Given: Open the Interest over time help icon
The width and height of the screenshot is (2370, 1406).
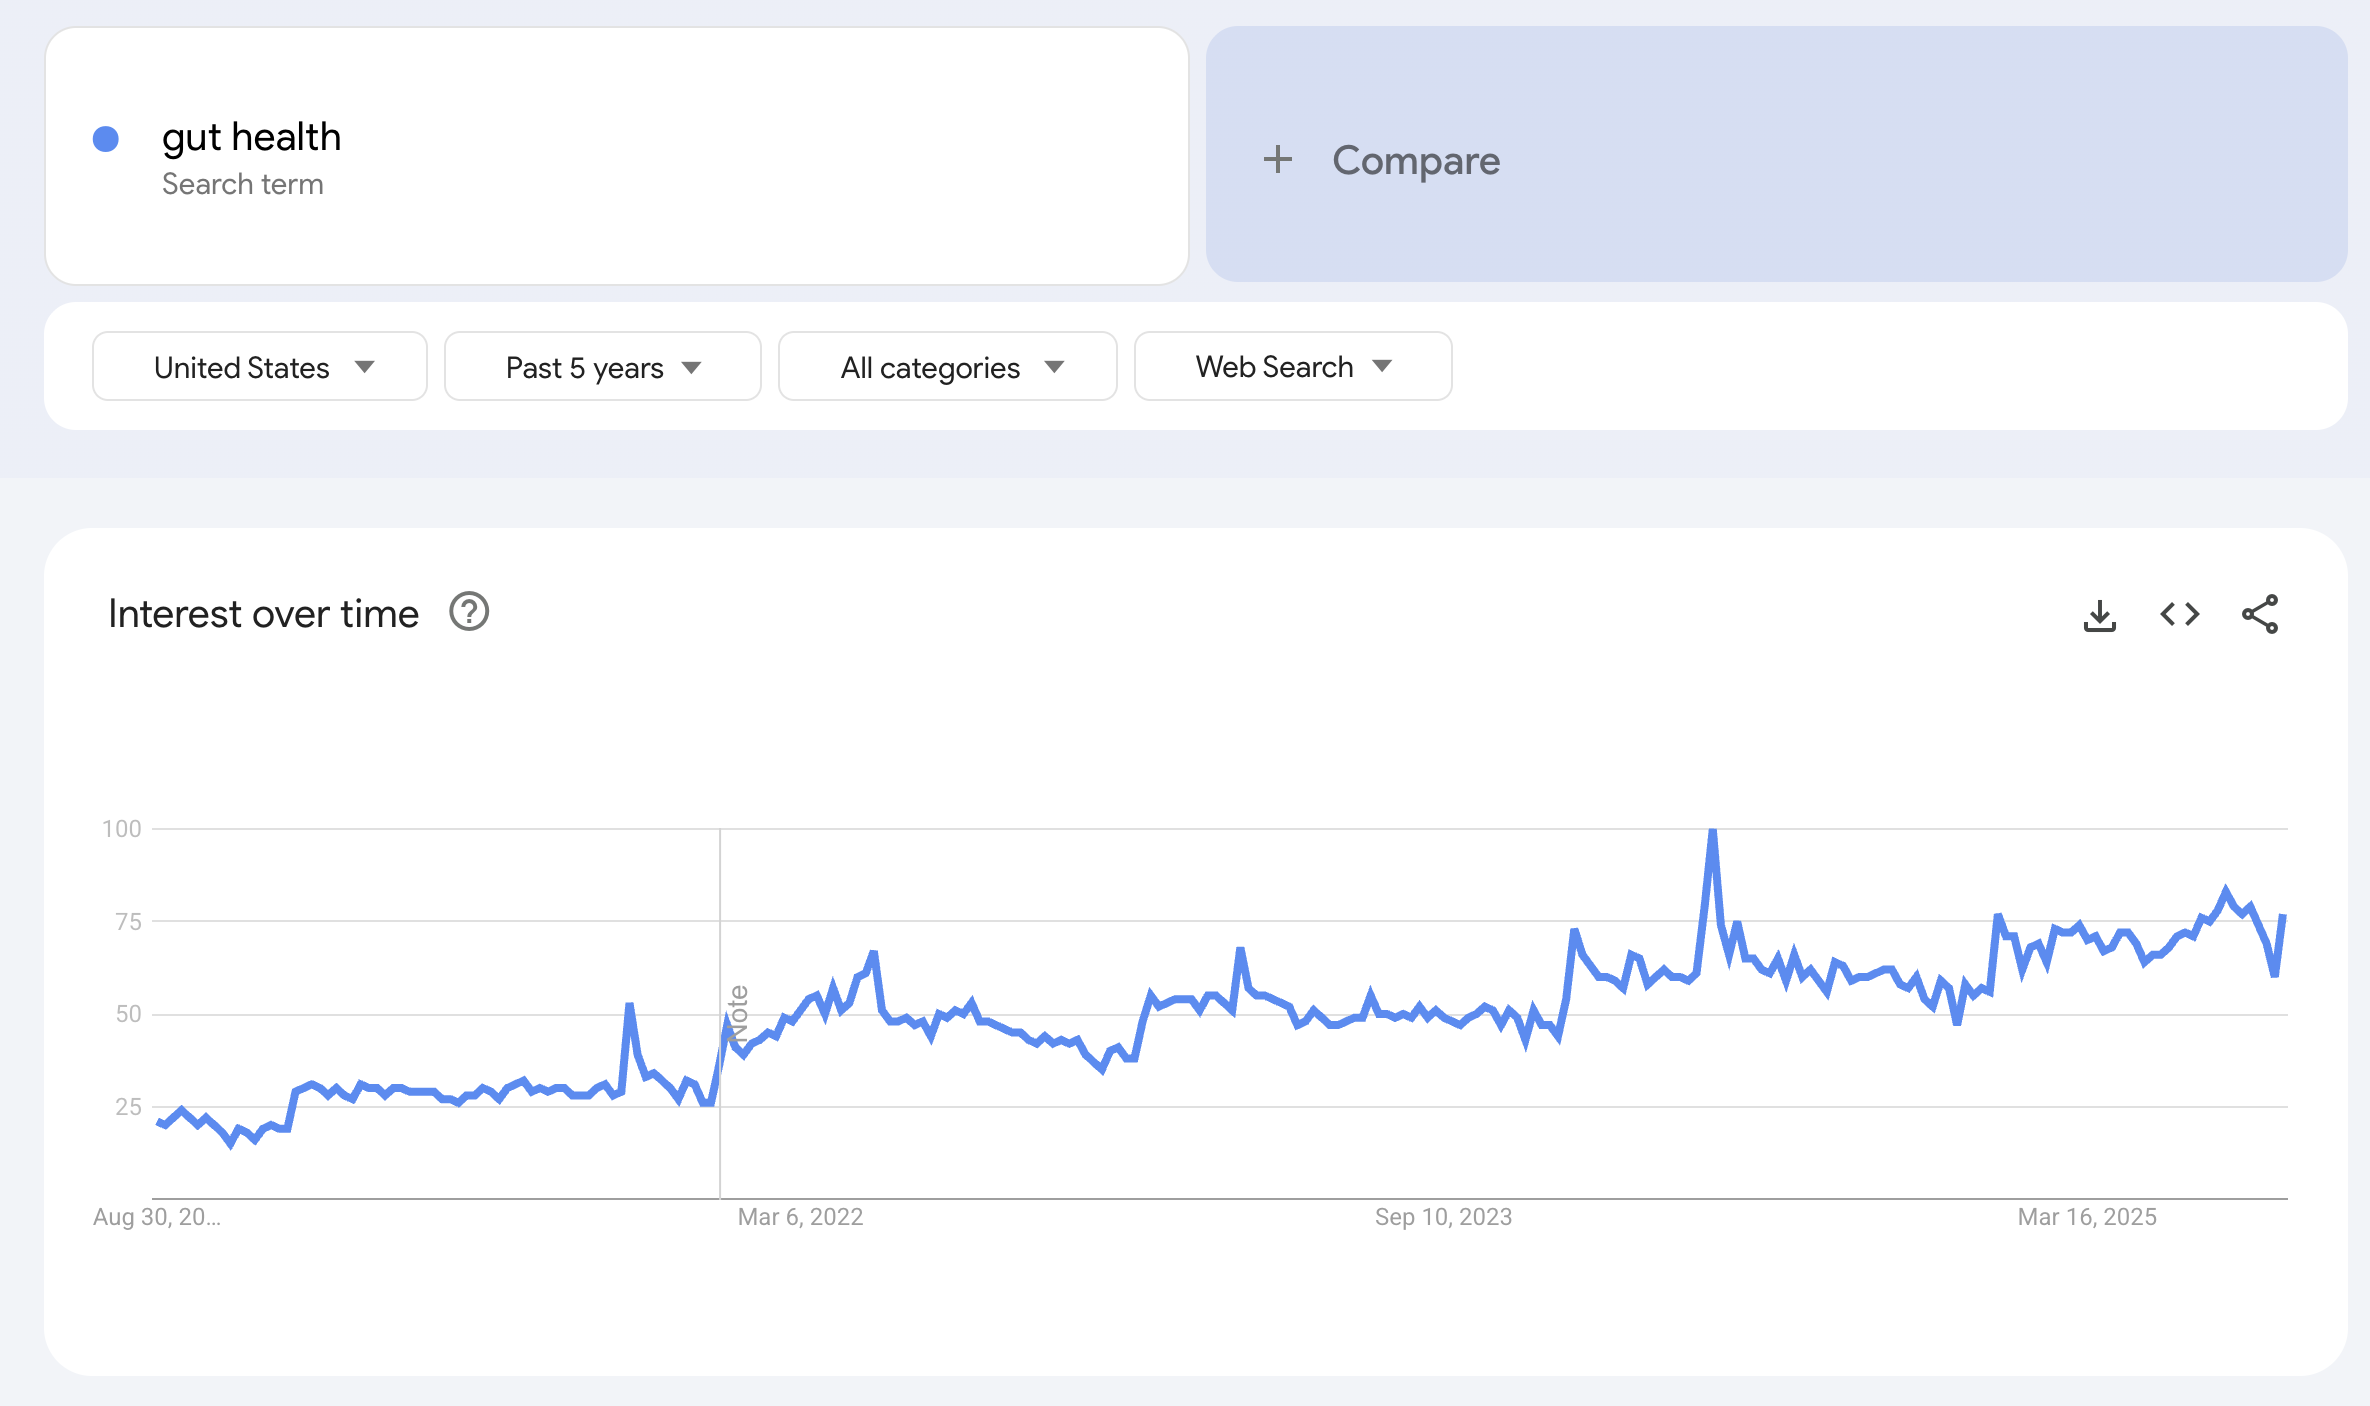Looking at the screenshot, I should (x=468, y=612).
